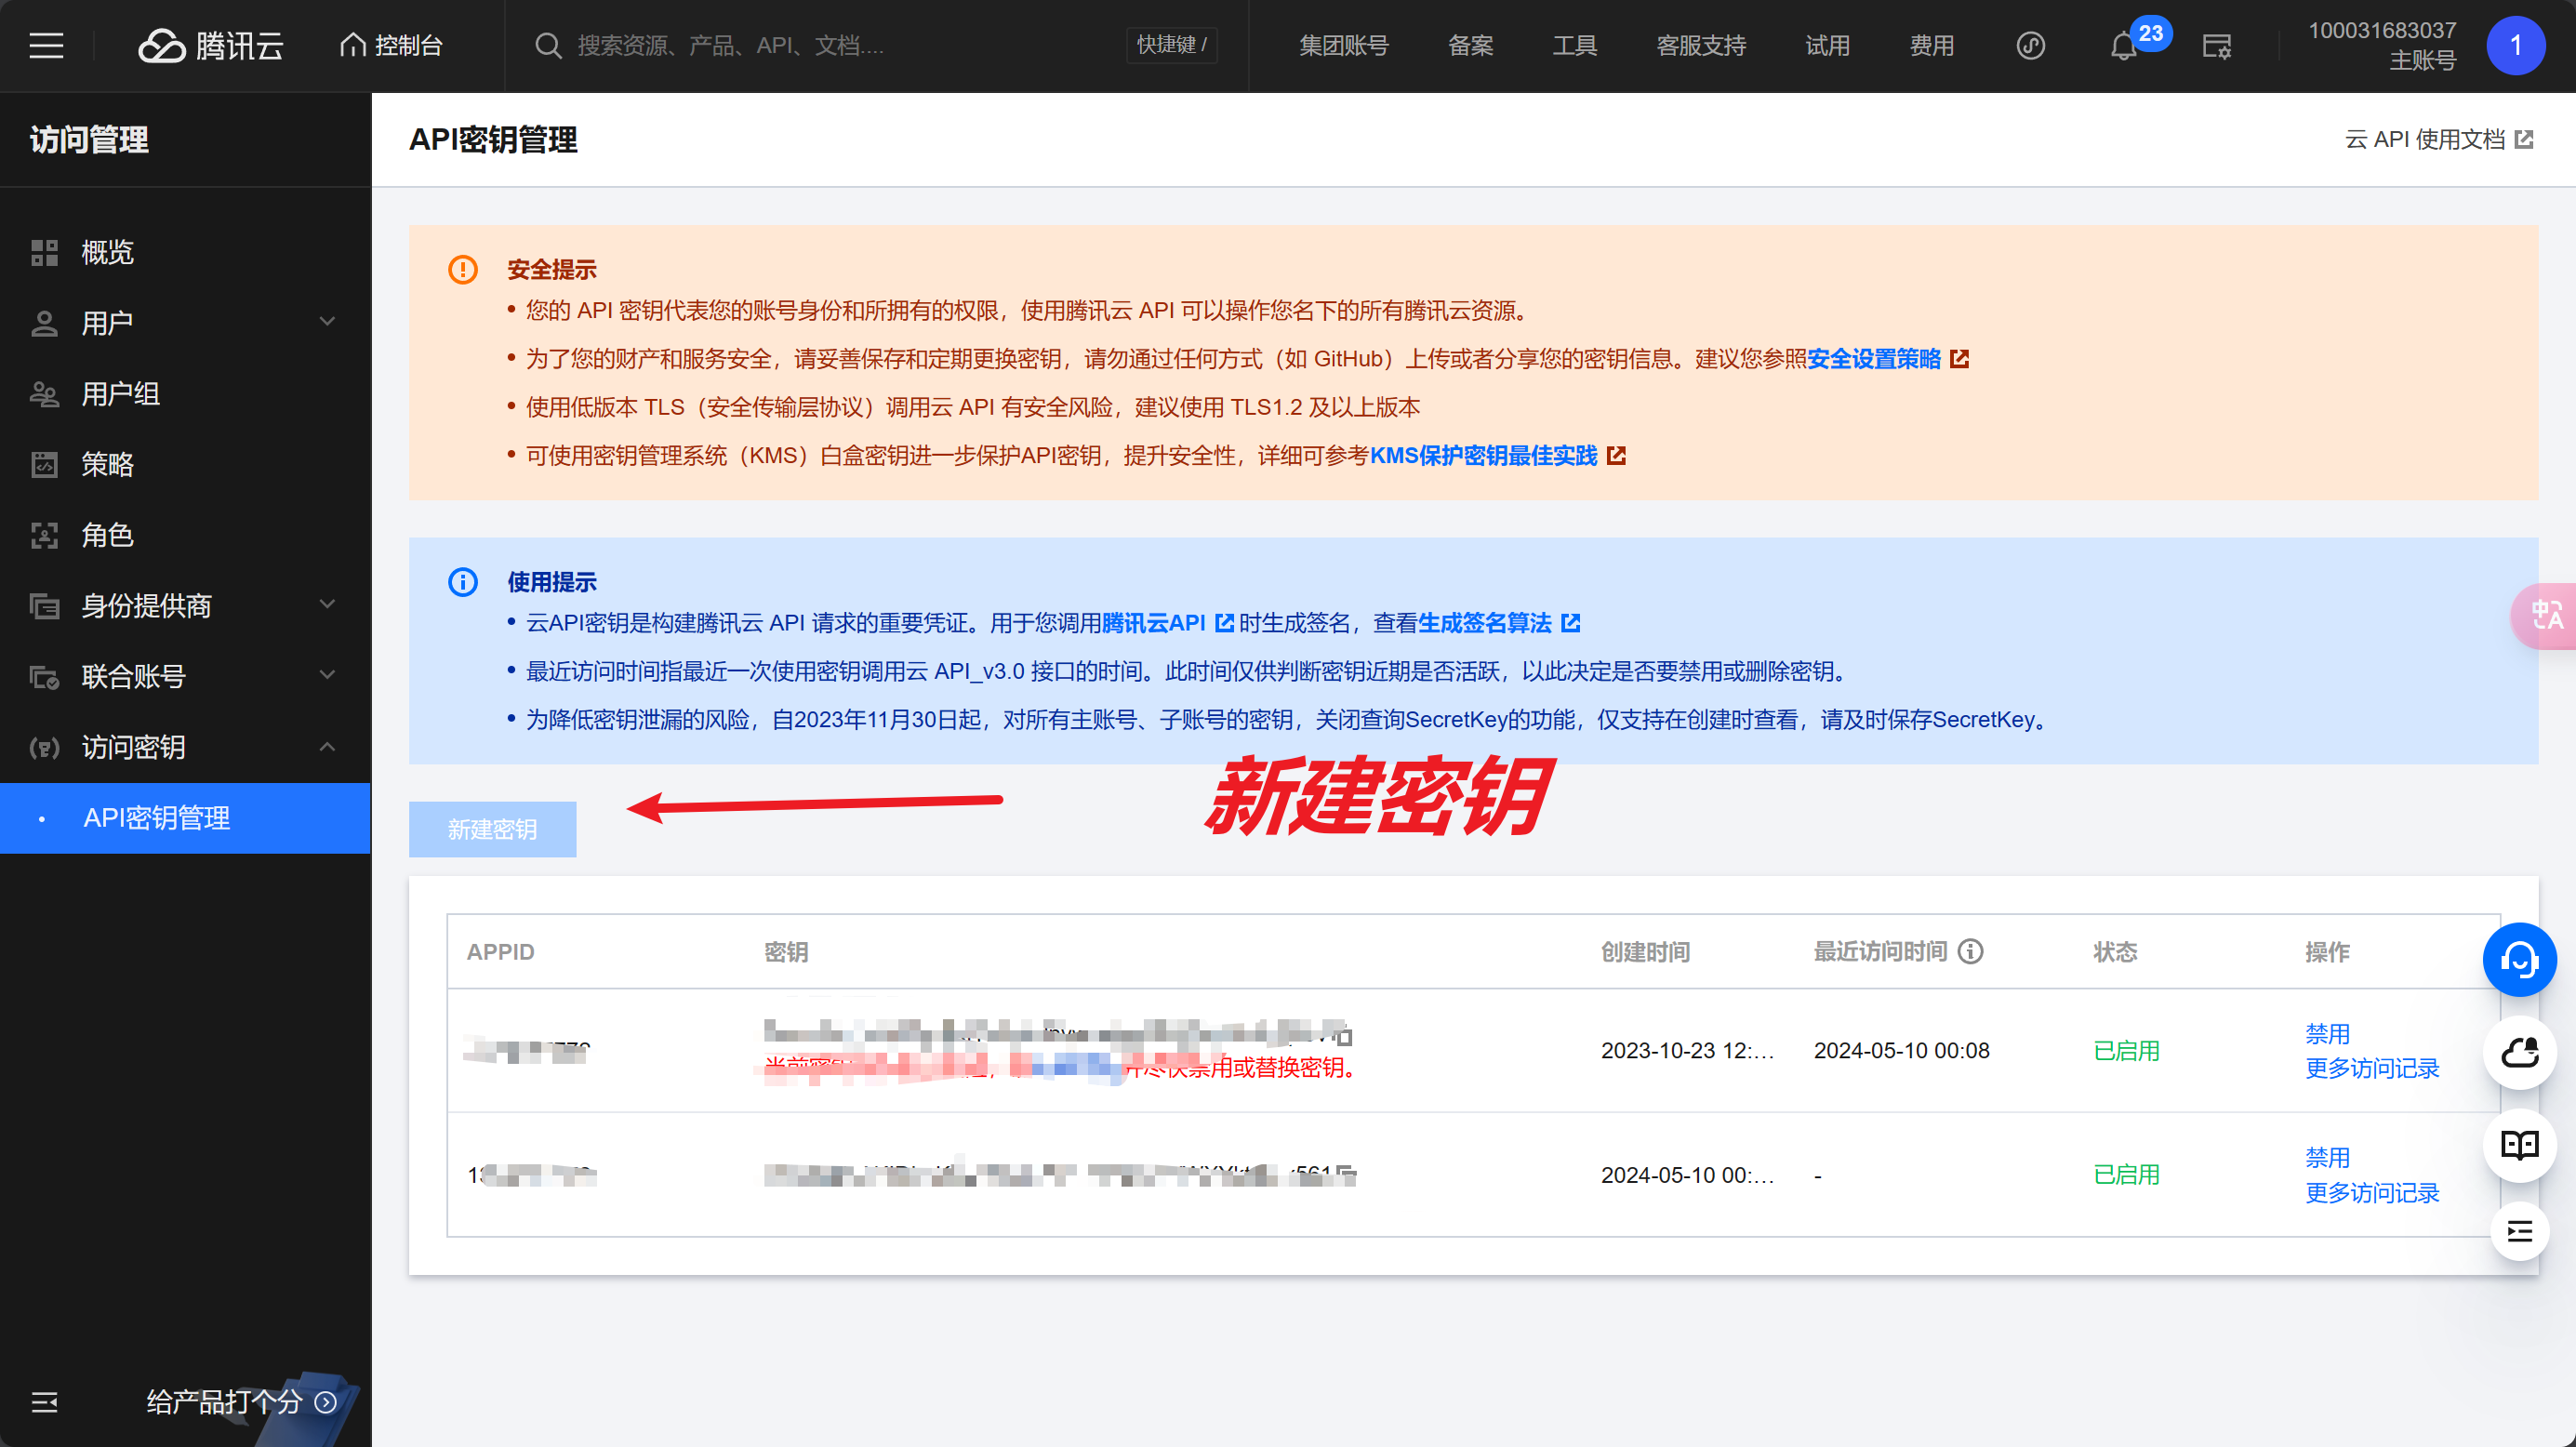Click the Cloud Shell terminal icon in header
The height and width of the screenshot is (1447, 2576).
tap(2216, 46)
